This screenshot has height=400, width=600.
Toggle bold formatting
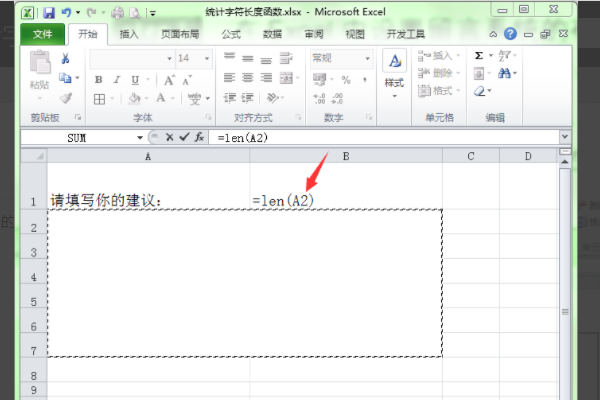[x=99, y=80]
